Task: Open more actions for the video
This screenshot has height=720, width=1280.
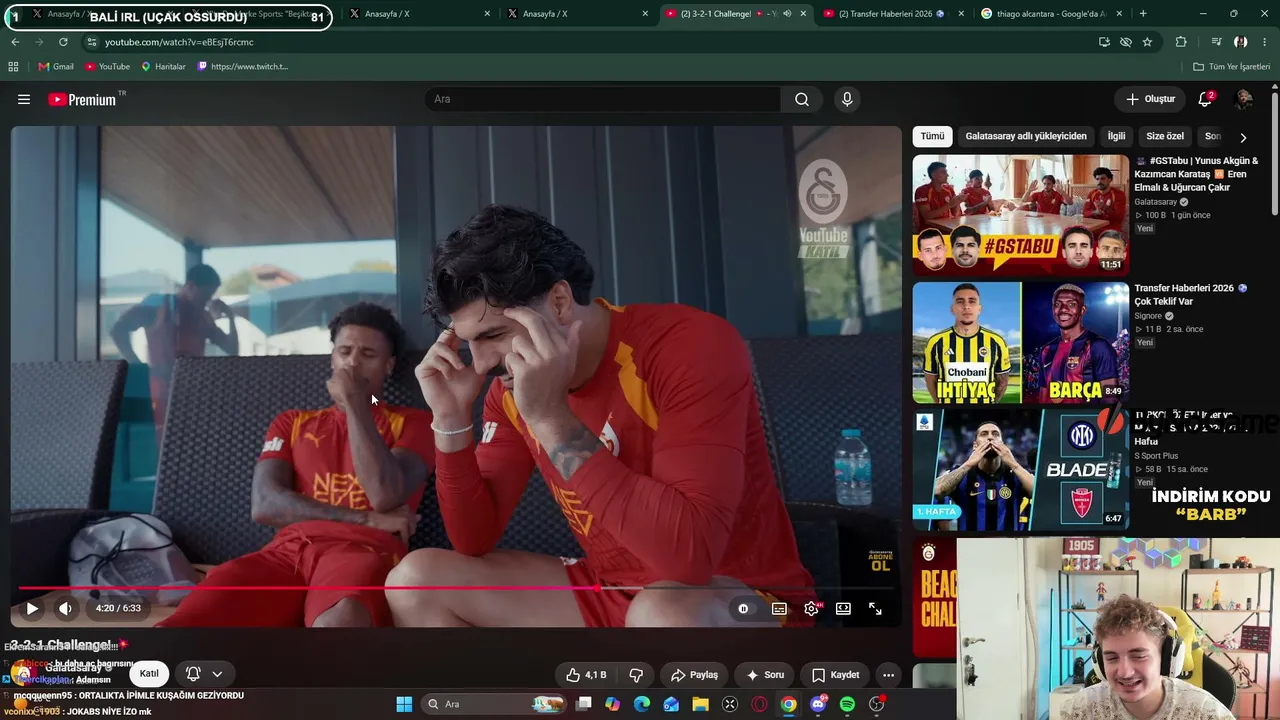Action: (x=888, y=675)
